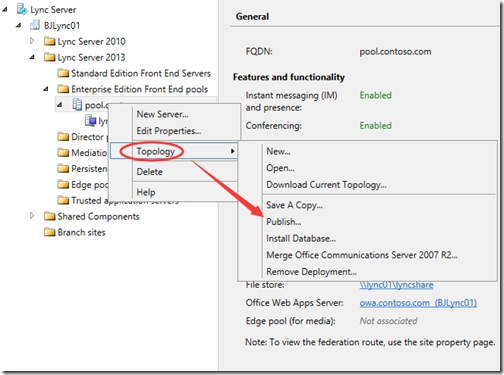Screen dimensions: 504x375
Task: Click Enterprise Edition Front End pools folder icon
Action: 63,89
